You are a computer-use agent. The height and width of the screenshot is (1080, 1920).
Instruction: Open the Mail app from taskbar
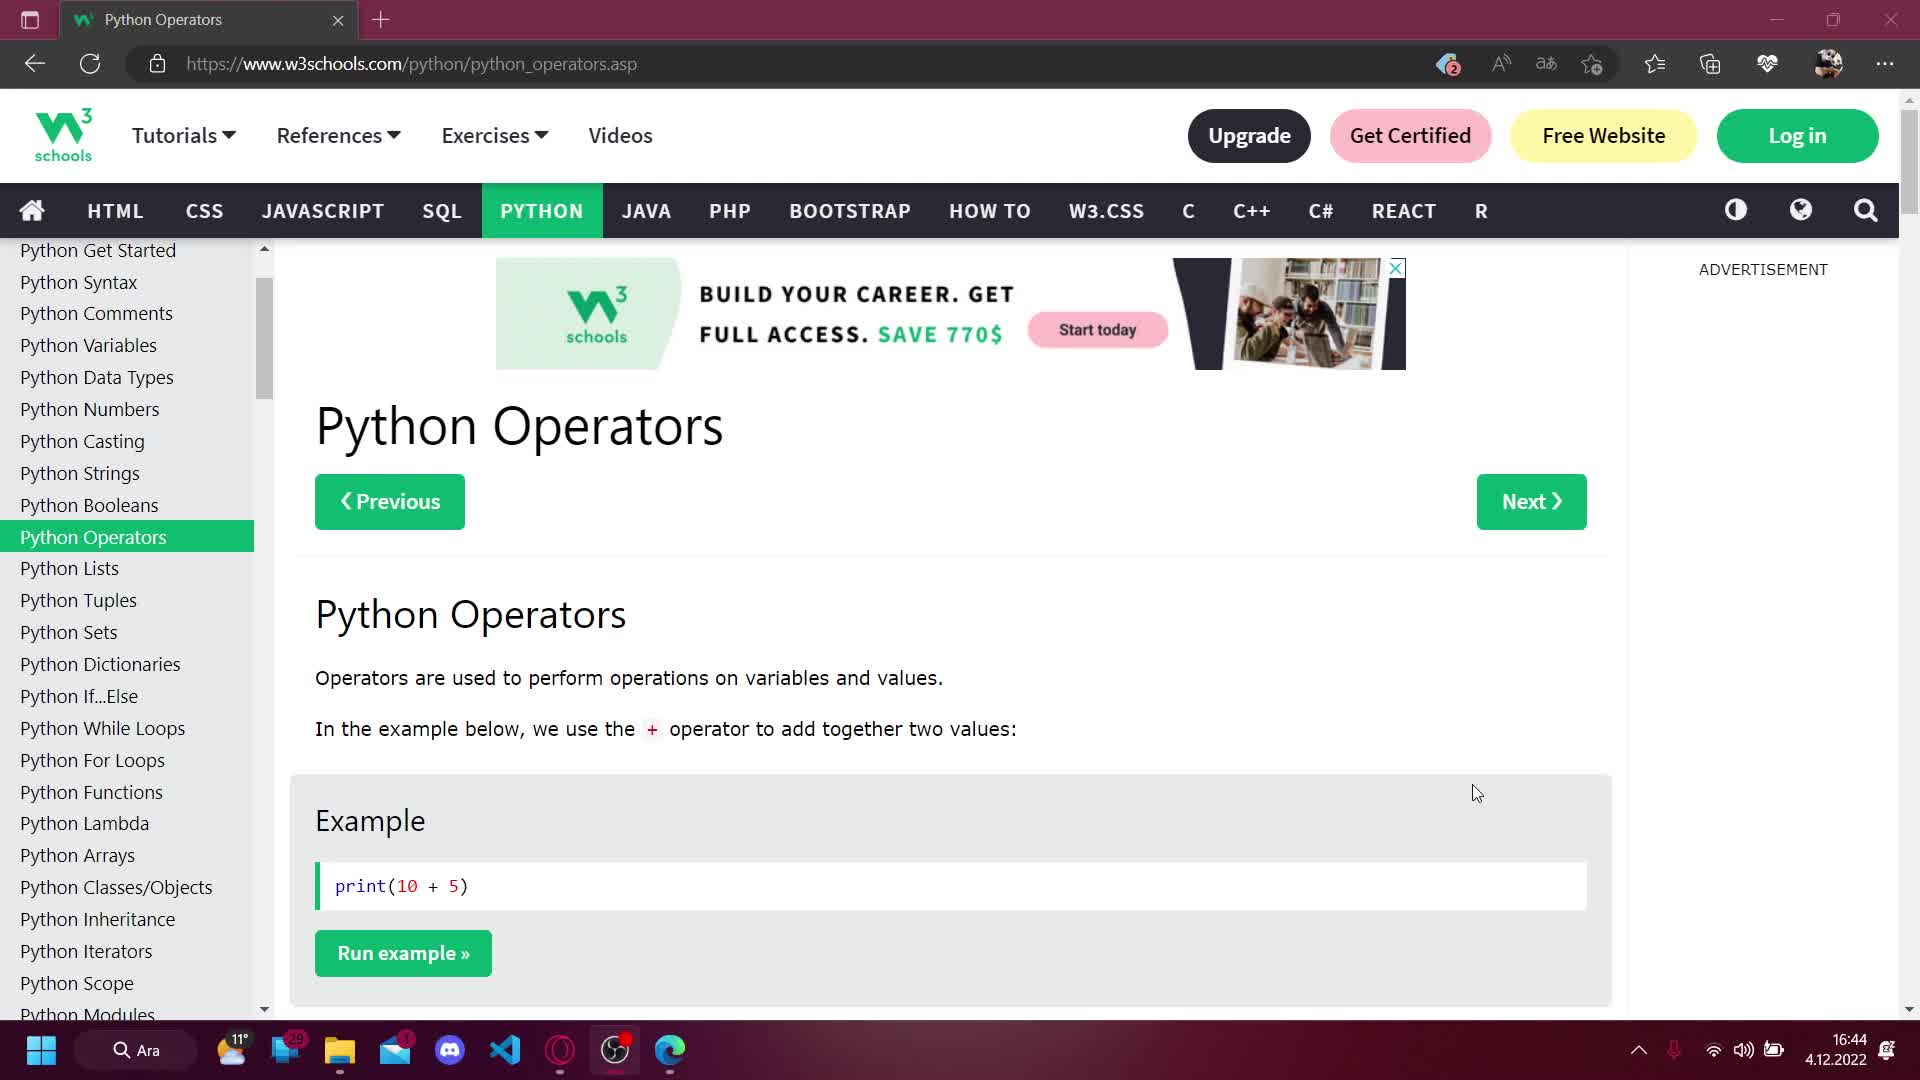click(x=395, y=1050)
